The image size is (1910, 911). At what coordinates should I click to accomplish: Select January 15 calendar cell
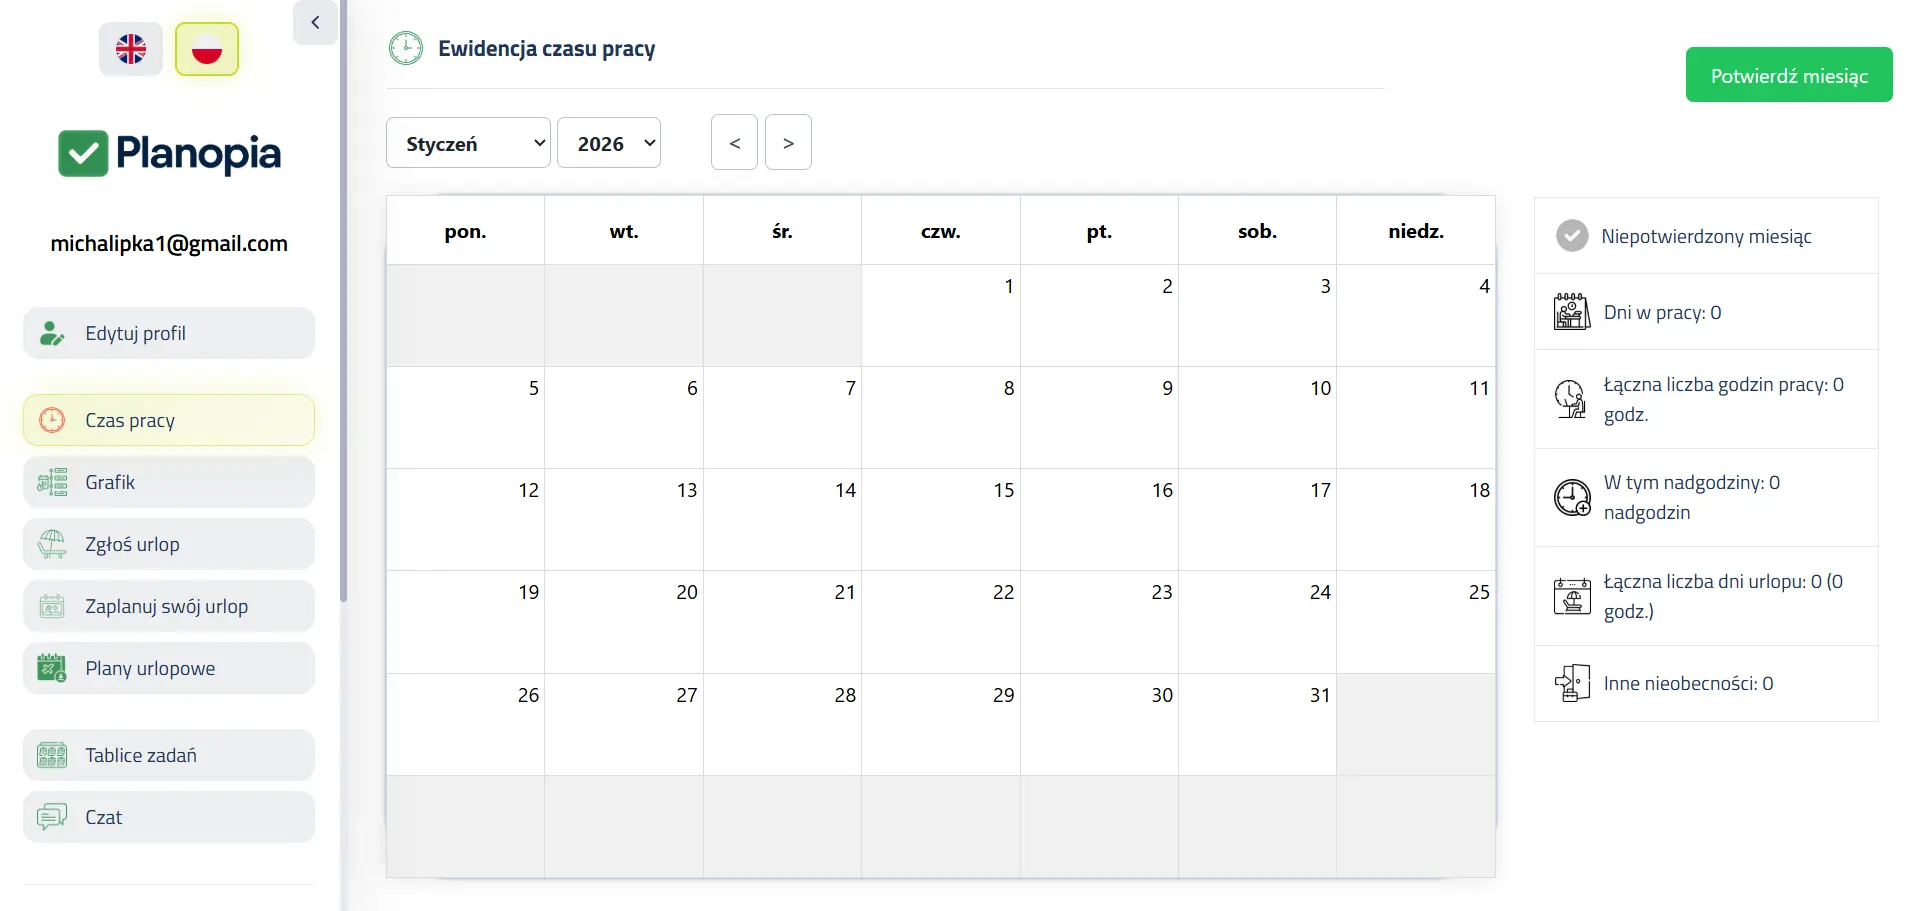click(940, 520)
